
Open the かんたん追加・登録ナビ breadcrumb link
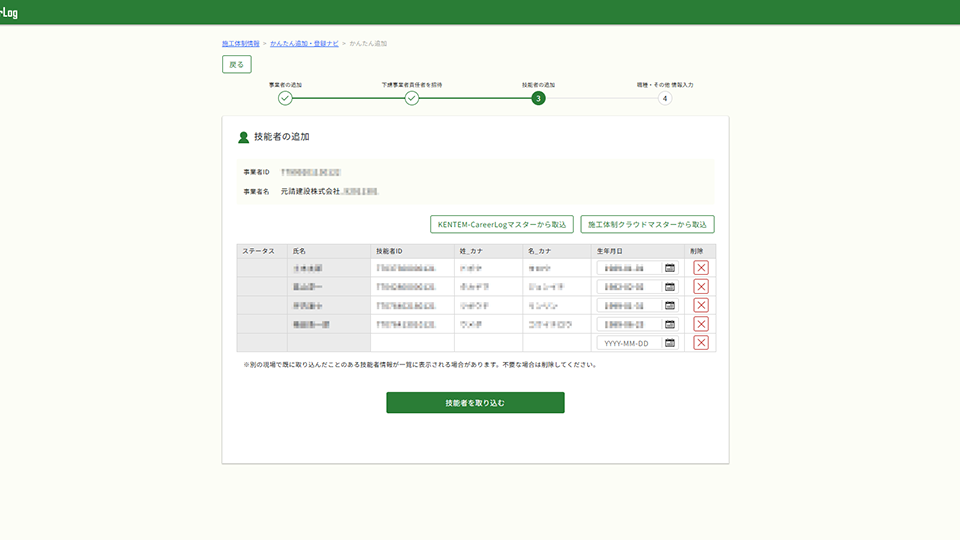tap(304, 43)
